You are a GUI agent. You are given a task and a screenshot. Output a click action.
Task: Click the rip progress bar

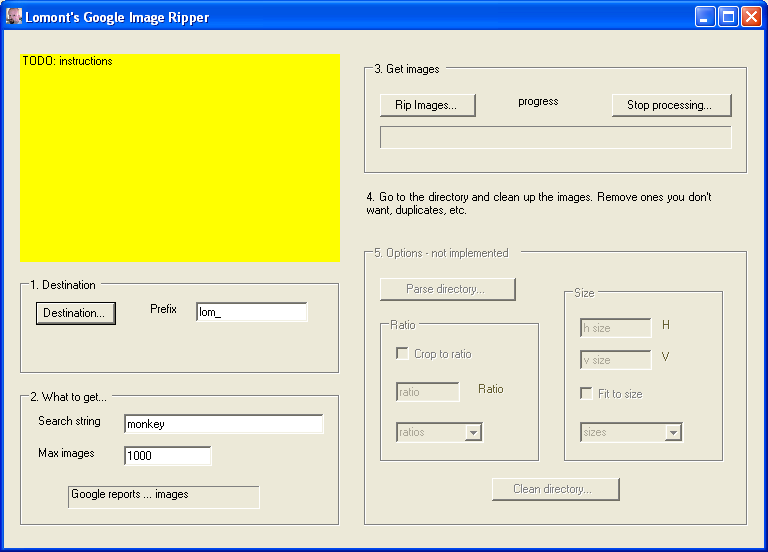point(555,137)
